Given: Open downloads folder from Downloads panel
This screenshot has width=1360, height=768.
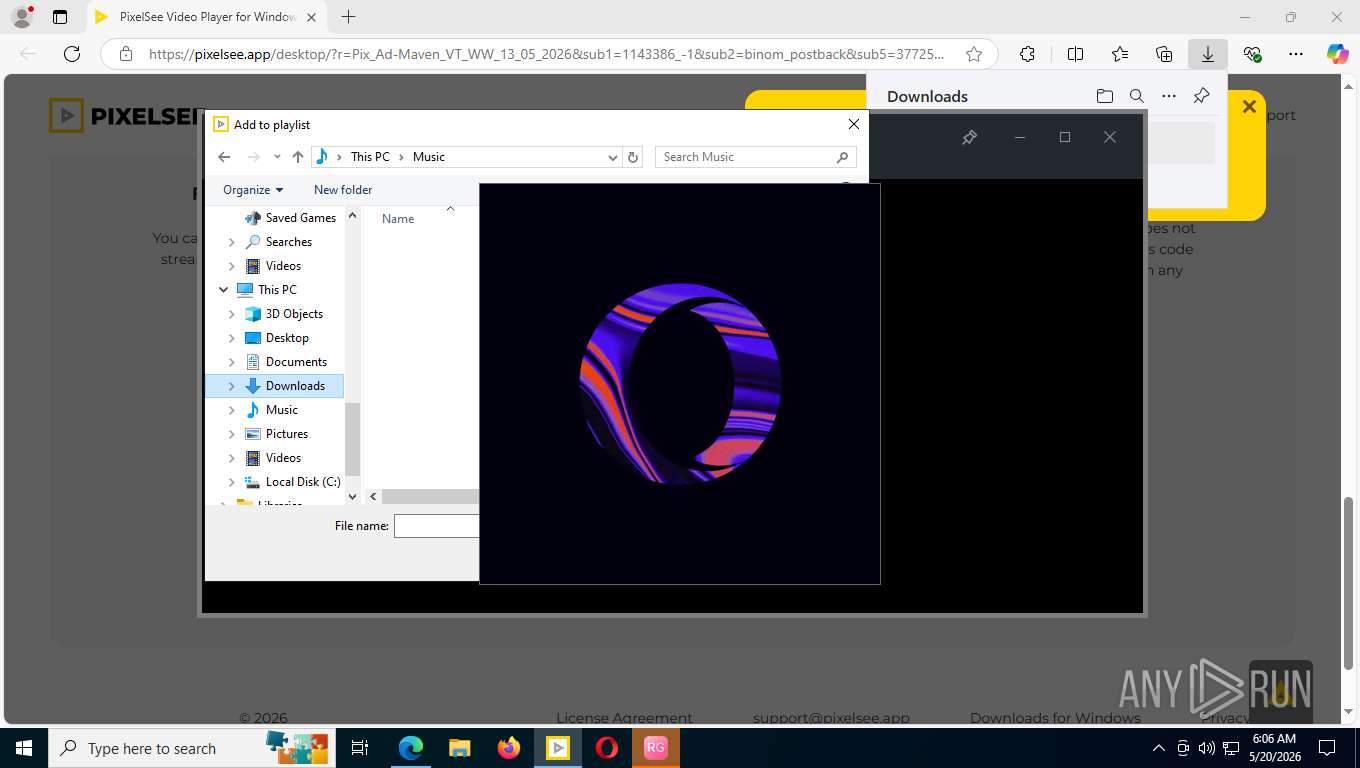Looking at the screenshot, I should pos(1104,96).
